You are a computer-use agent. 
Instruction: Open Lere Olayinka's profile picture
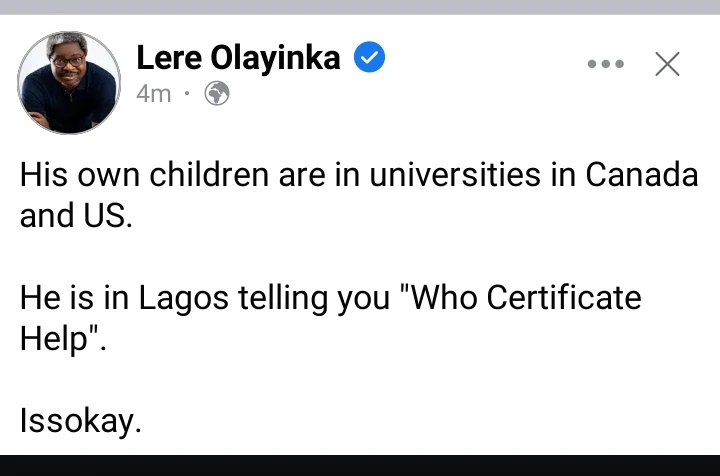coord(69,82)
